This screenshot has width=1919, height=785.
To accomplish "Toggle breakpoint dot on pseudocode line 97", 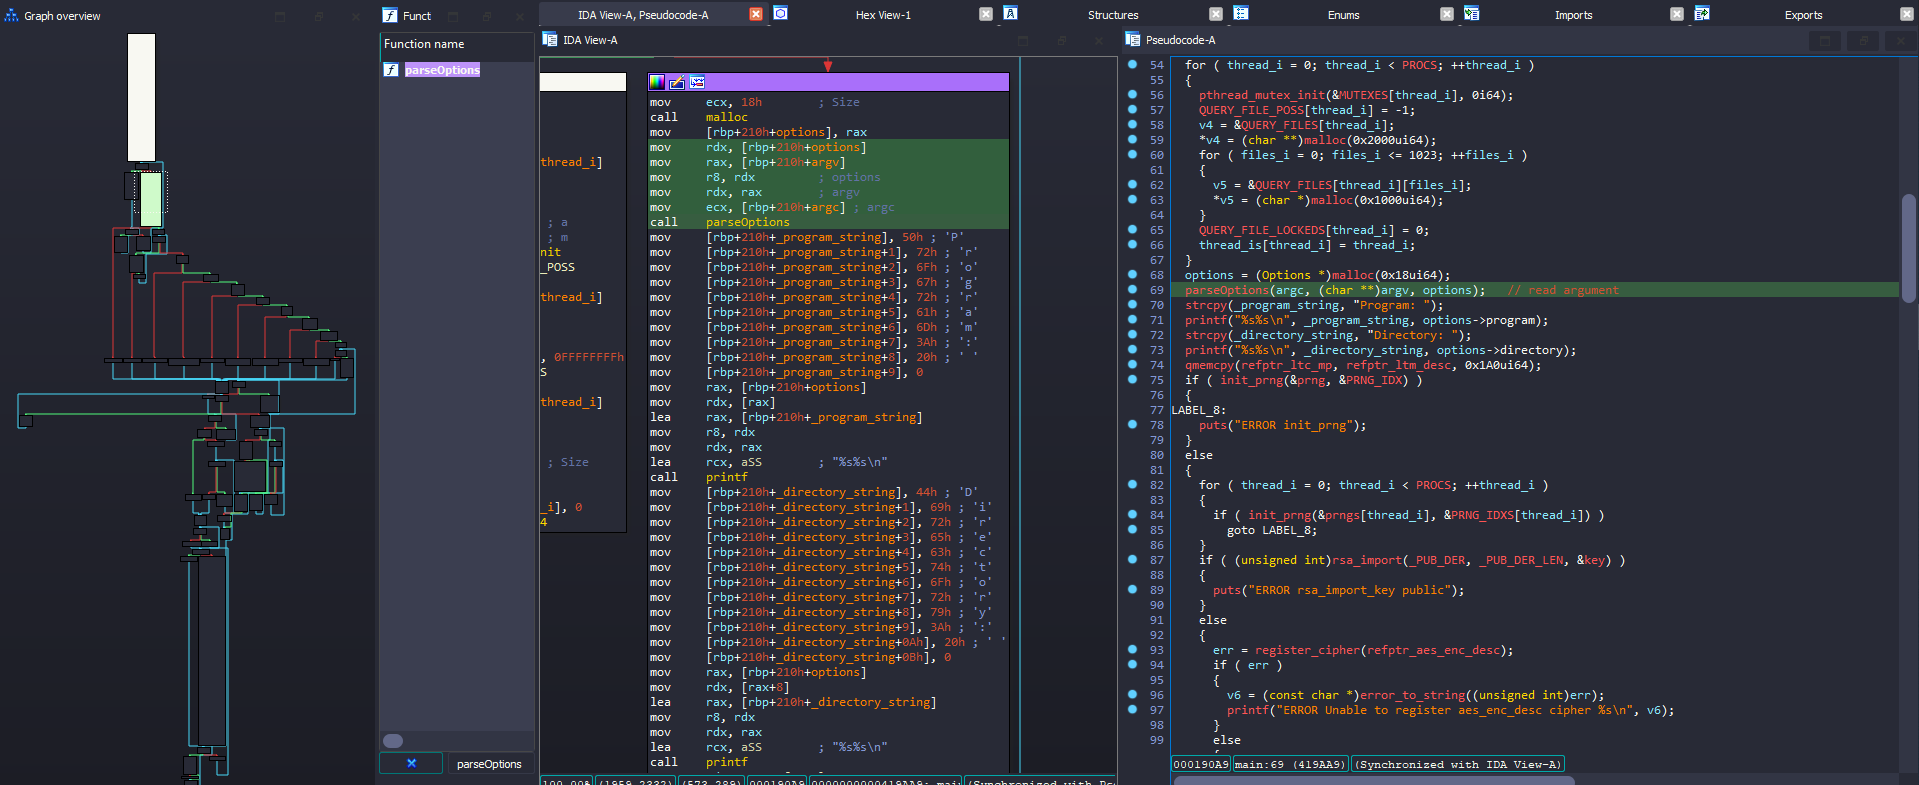I will (x=1132, y=710).
